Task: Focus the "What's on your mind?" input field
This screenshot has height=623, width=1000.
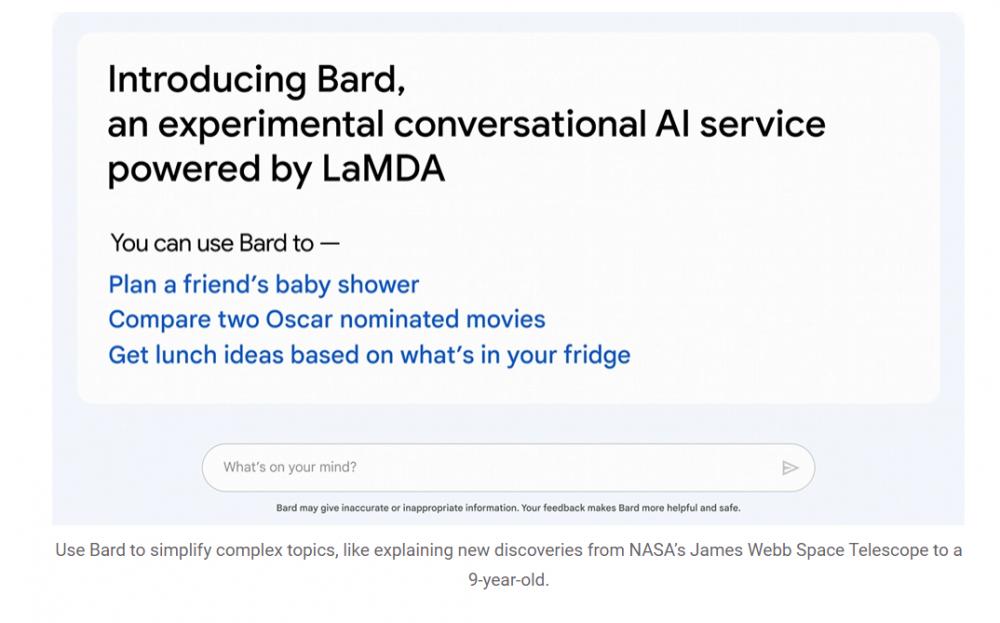Action: click(x=508, y=467)
